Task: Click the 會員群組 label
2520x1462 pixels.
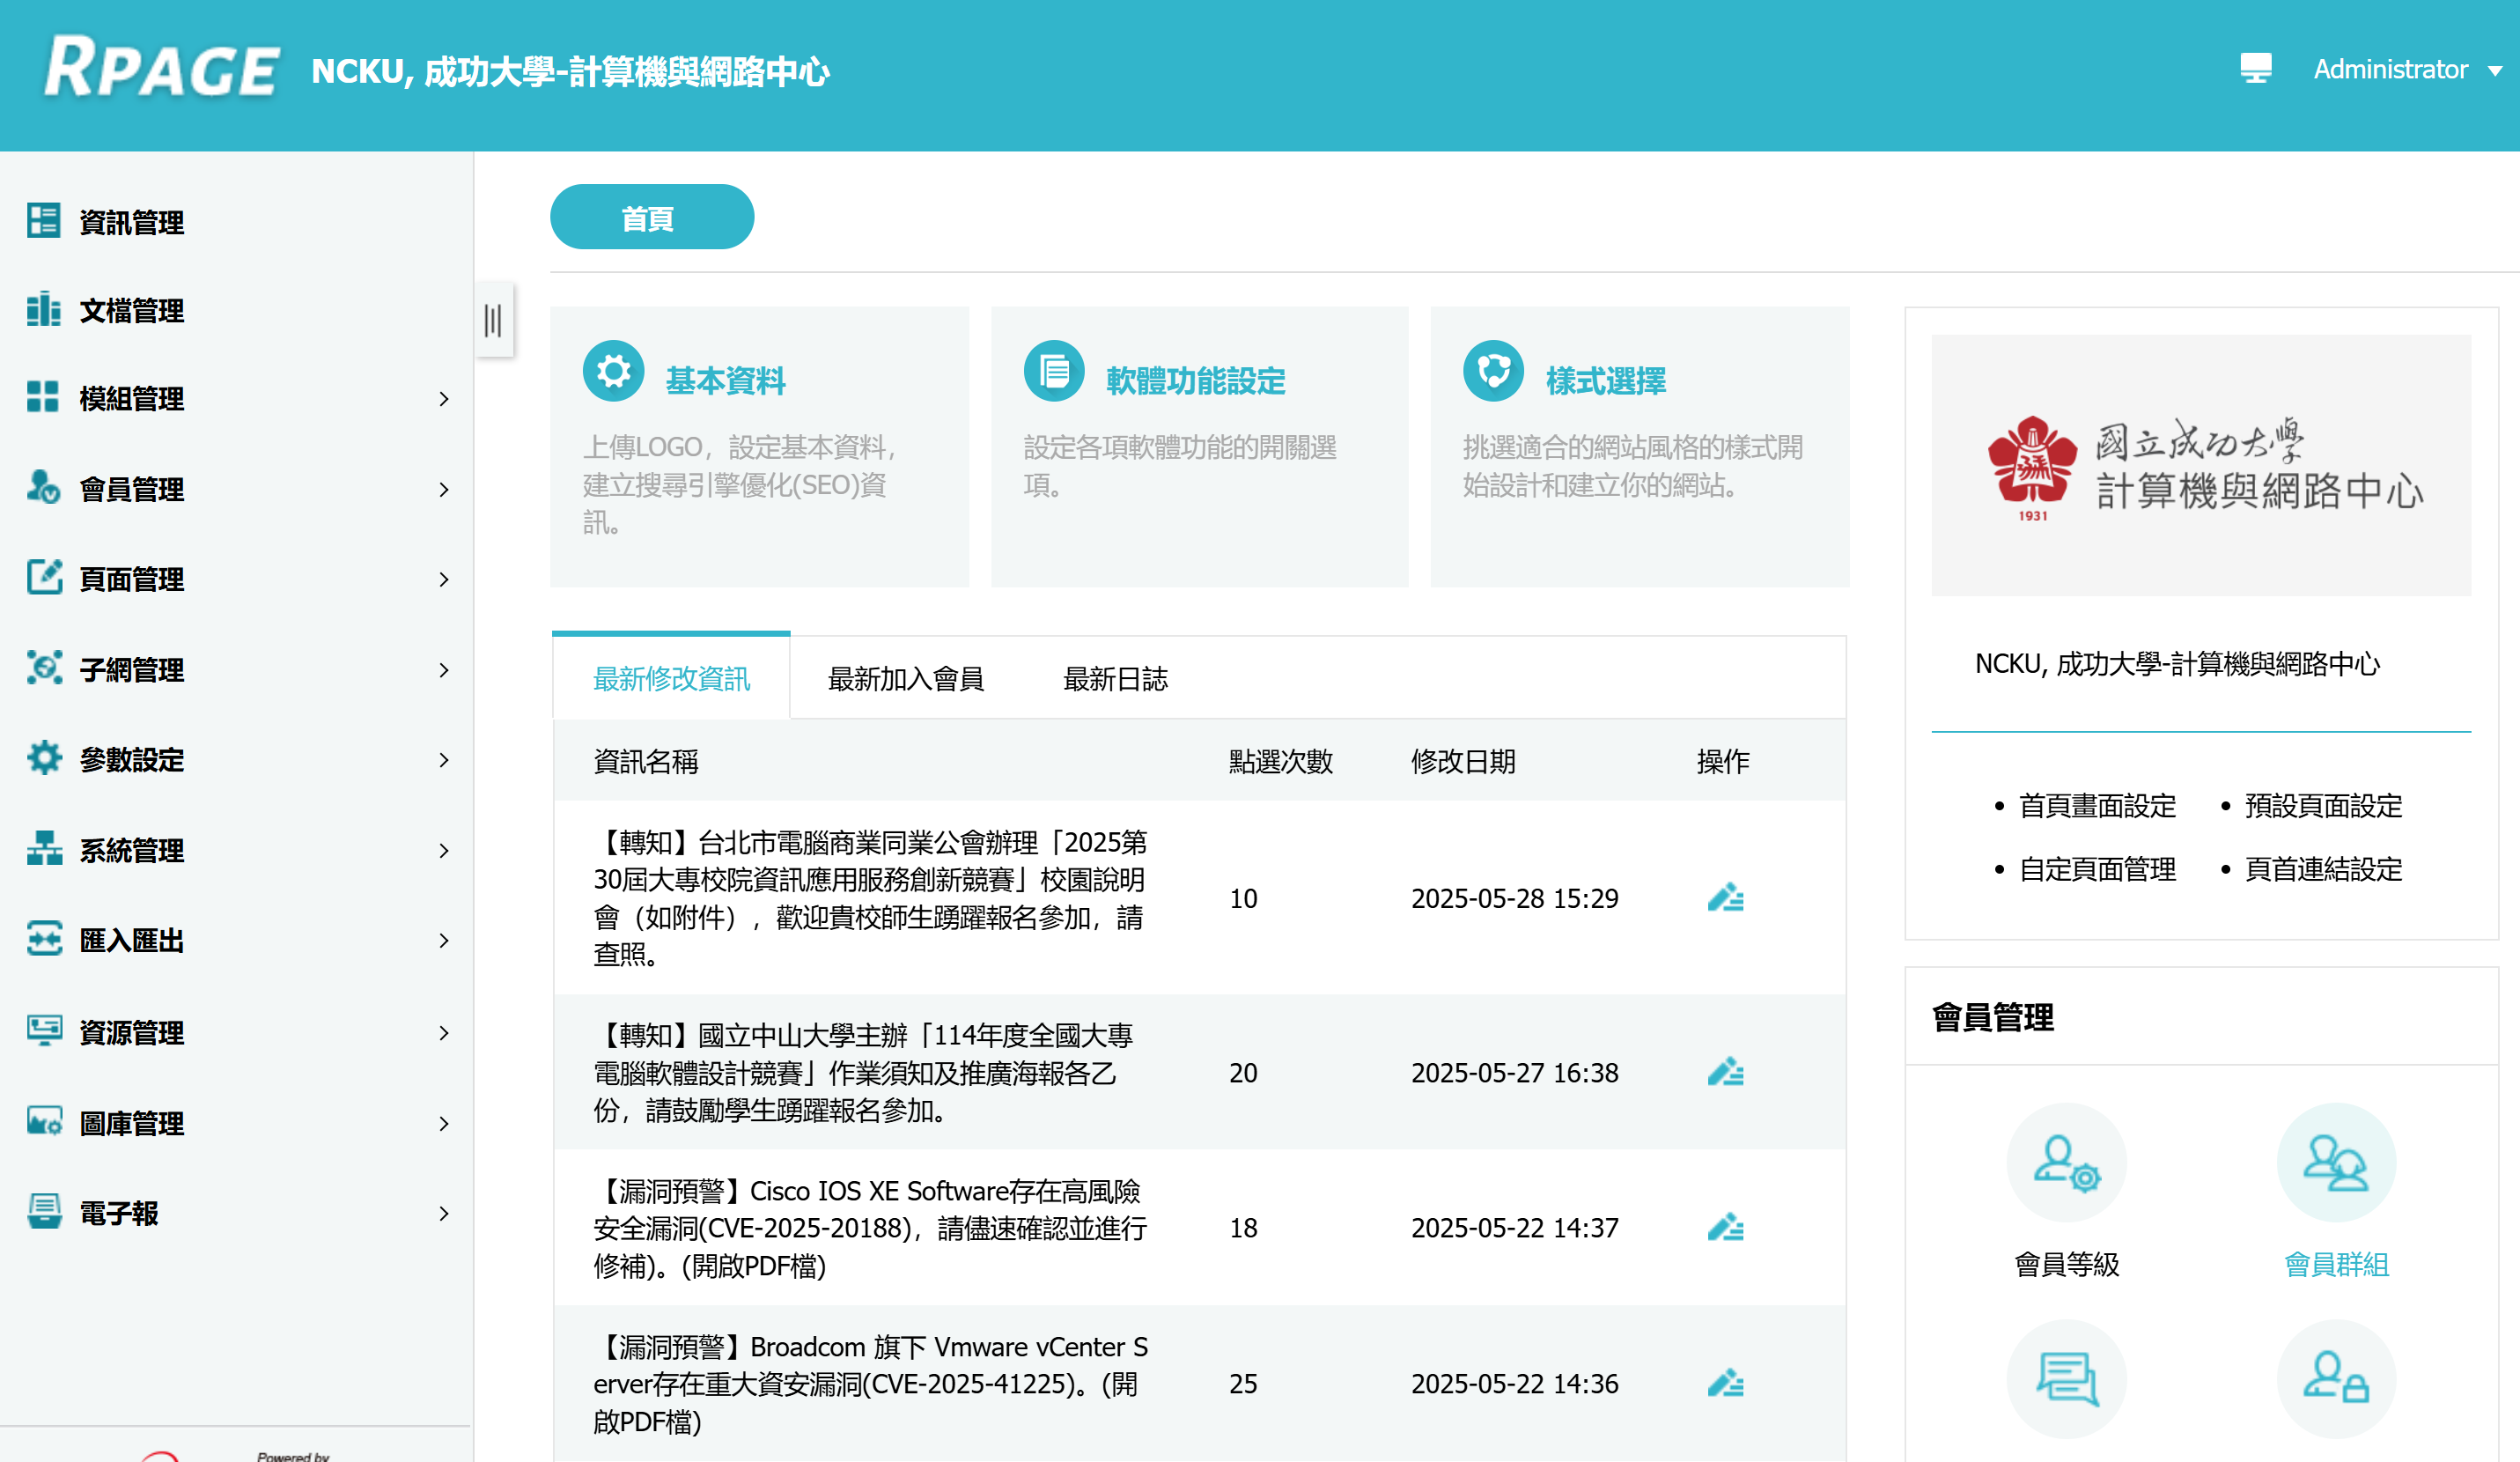Action: click(2336, 1264)
